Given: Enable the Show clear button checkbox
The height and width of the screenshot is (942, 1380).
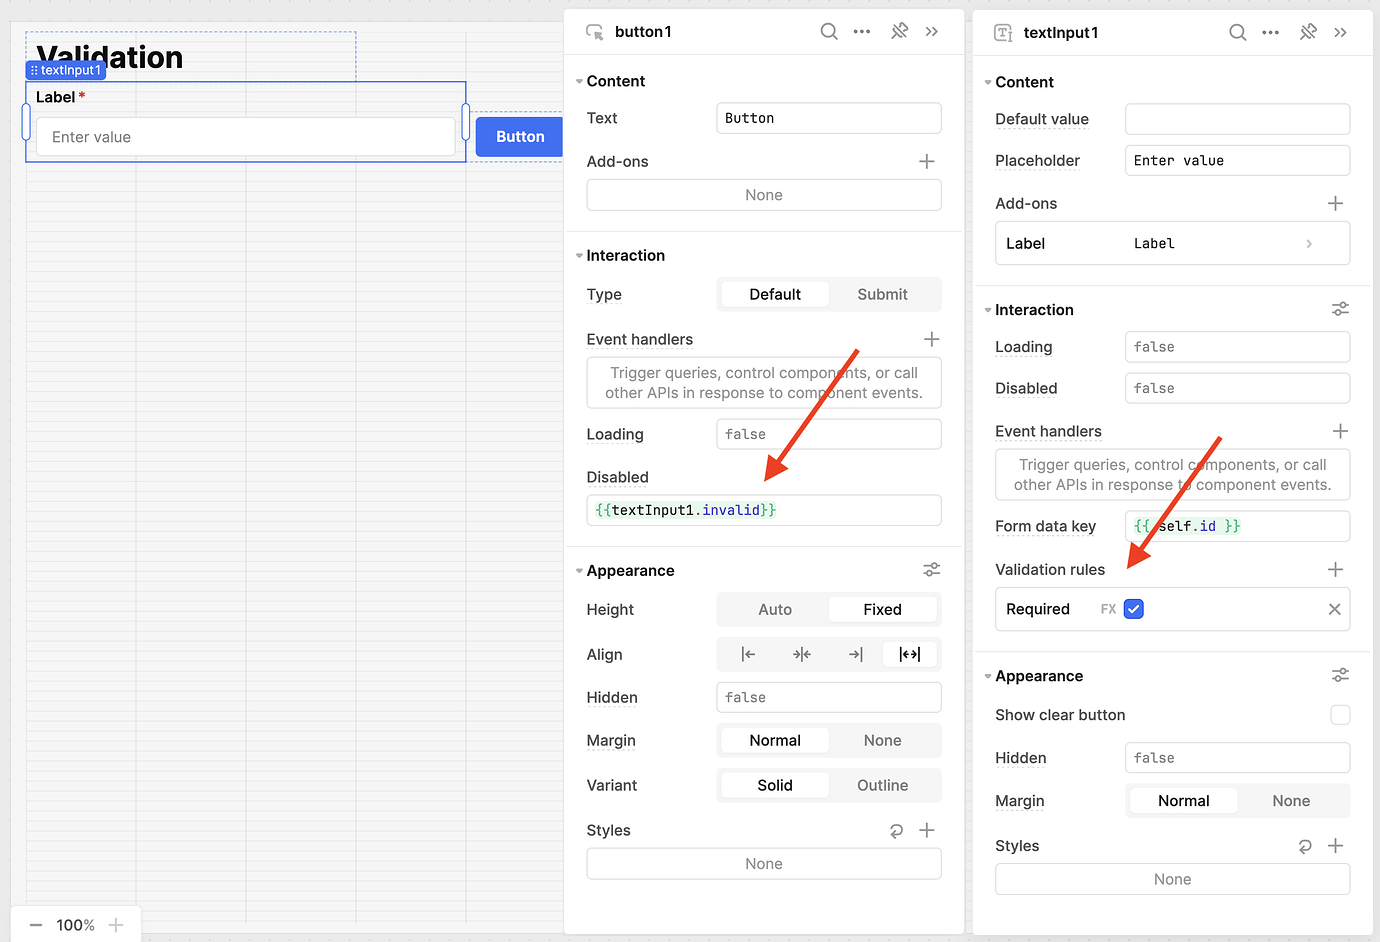Looking at the screenshot, I should click(1340, 715).
